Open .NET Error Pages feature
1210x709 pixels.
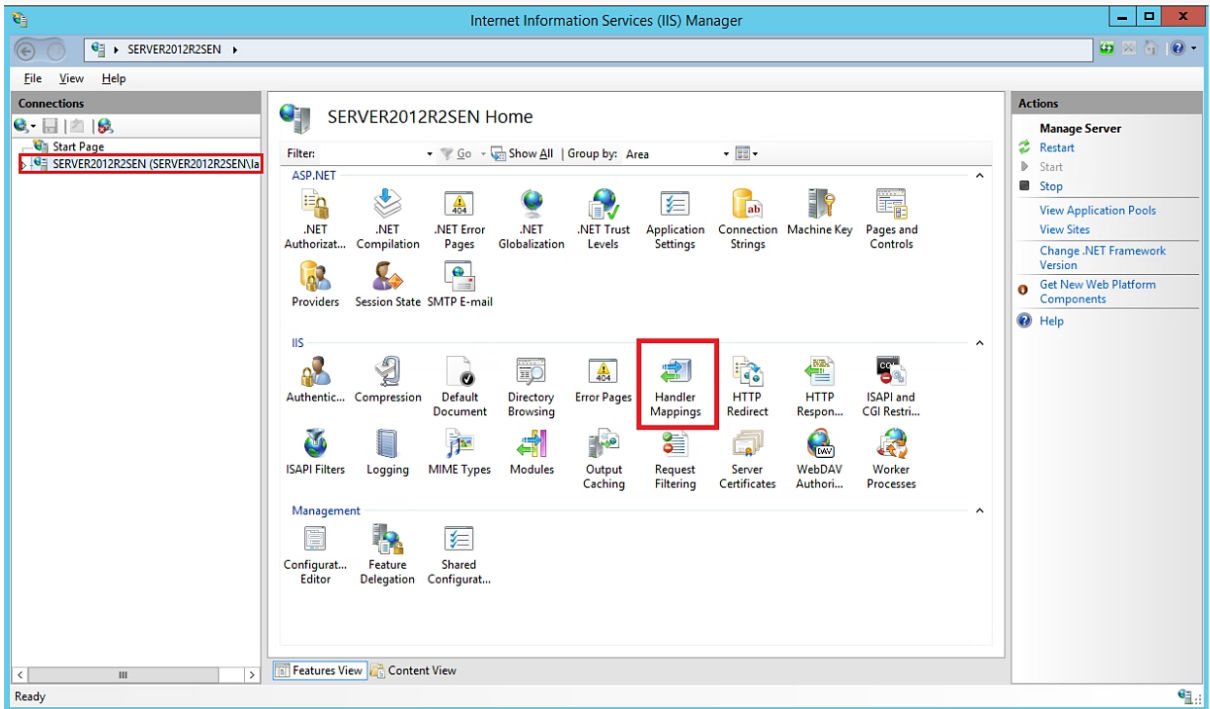click(460, 219)
